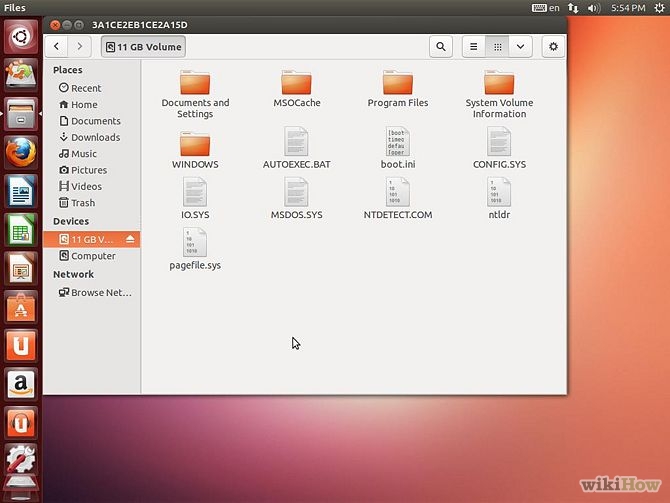Screen dimensions: 670x503
Task: Open Ubuntu One from the launcher
Action: pyautogui.click(x=21, y=346)
